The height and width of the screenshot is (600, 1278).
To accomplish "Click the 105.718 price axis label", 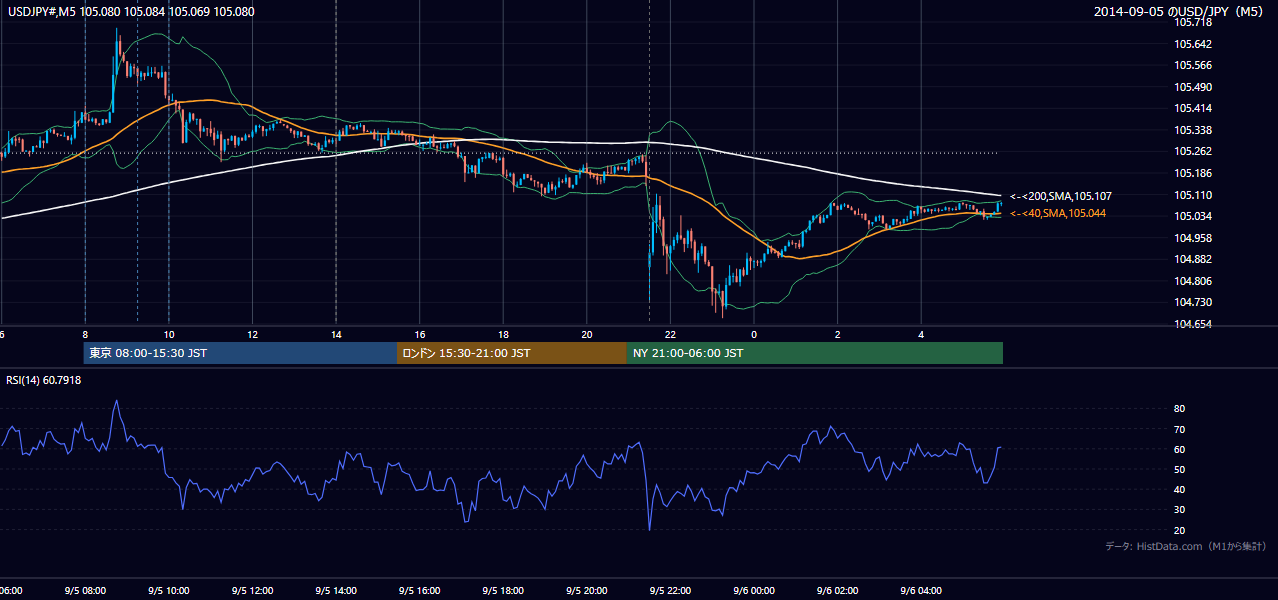I will 1193,22.
